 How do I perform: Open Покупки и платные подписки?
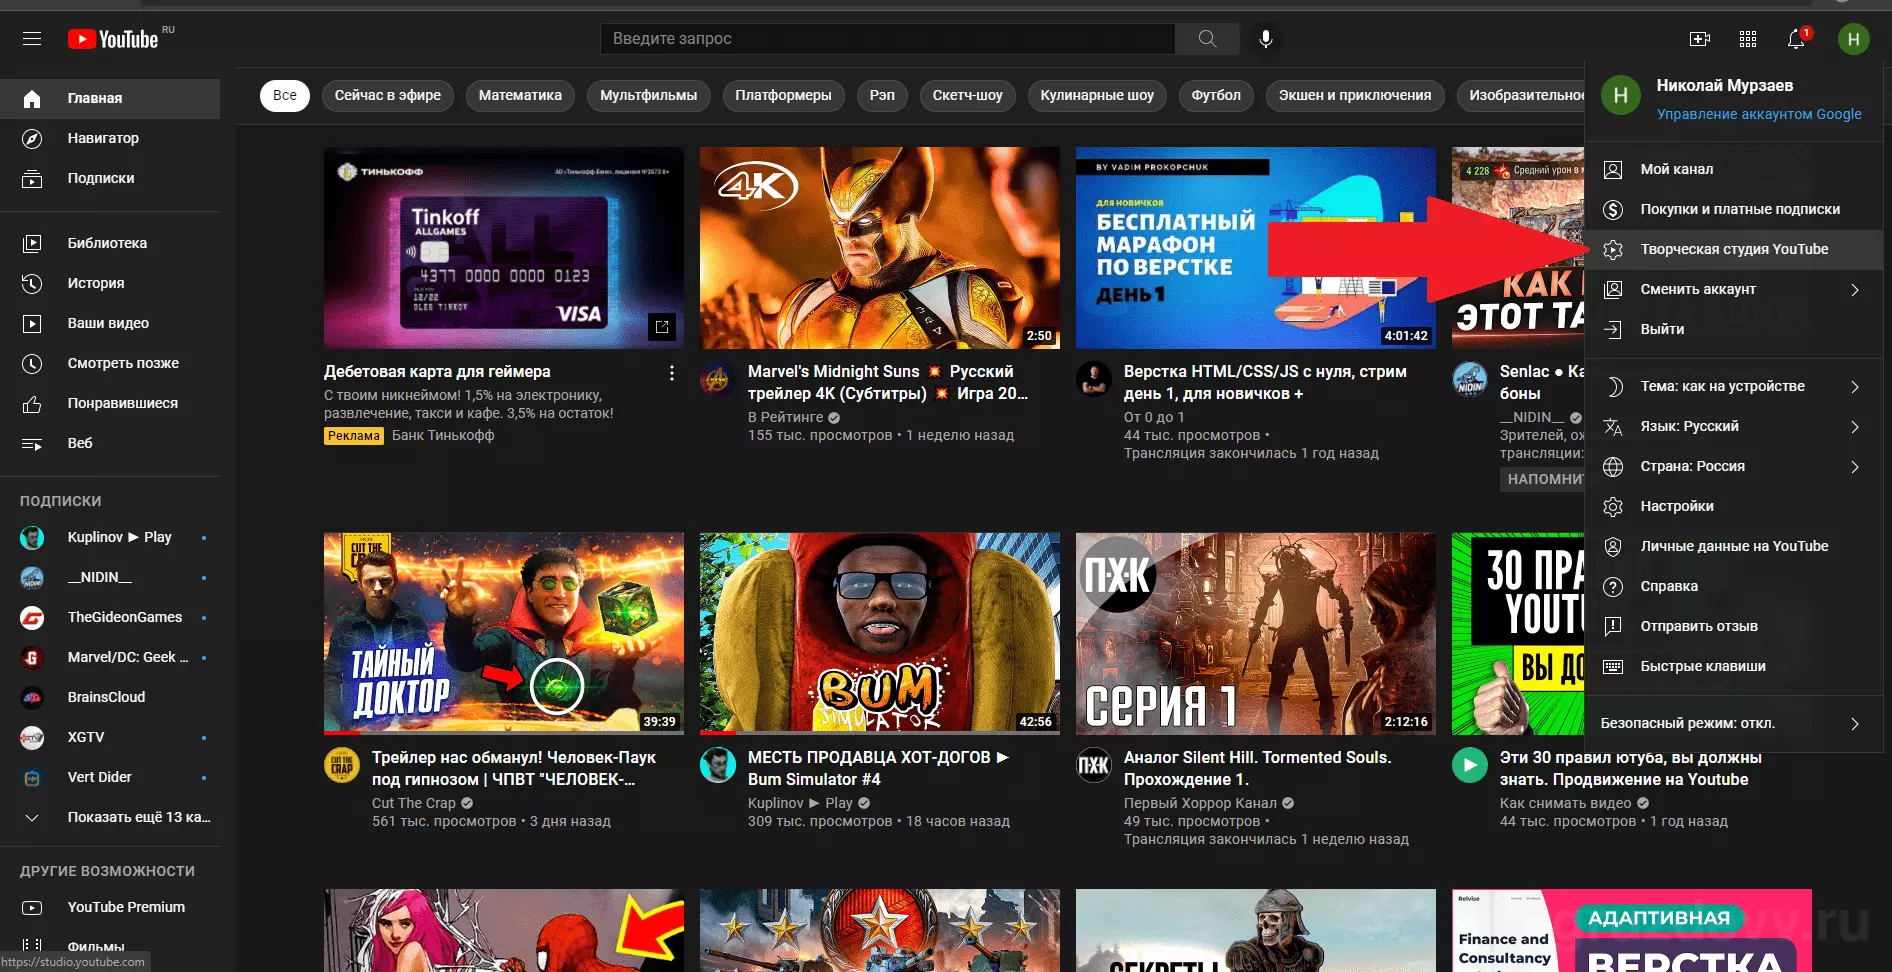(1734, 209)
